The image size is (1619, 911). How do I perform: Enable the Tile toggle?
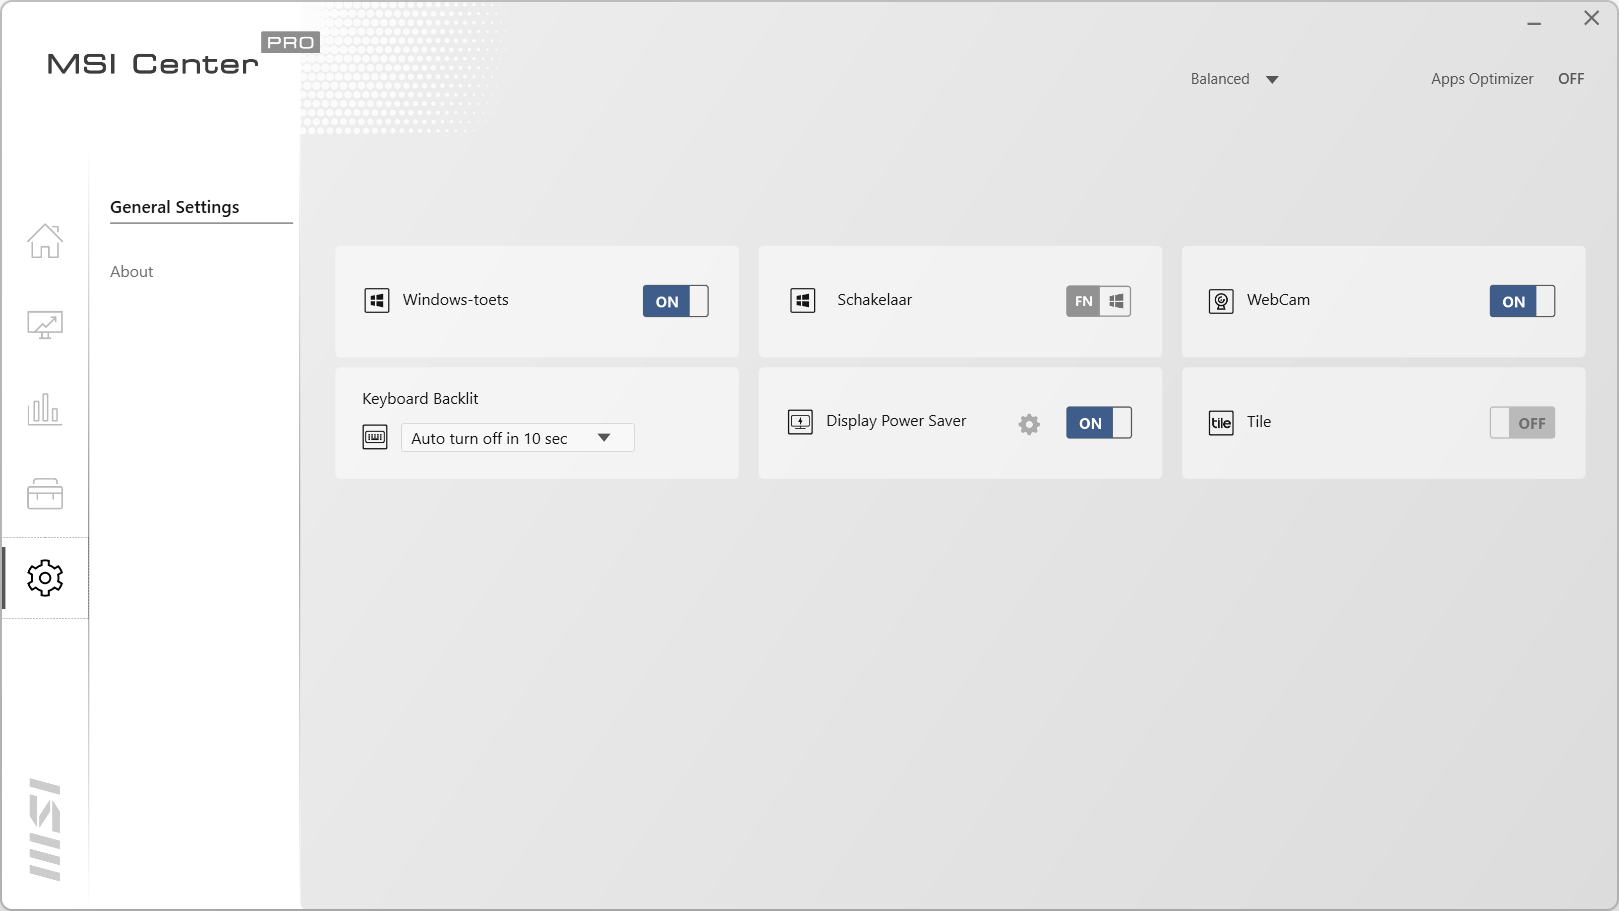(x=1522, y=423)
